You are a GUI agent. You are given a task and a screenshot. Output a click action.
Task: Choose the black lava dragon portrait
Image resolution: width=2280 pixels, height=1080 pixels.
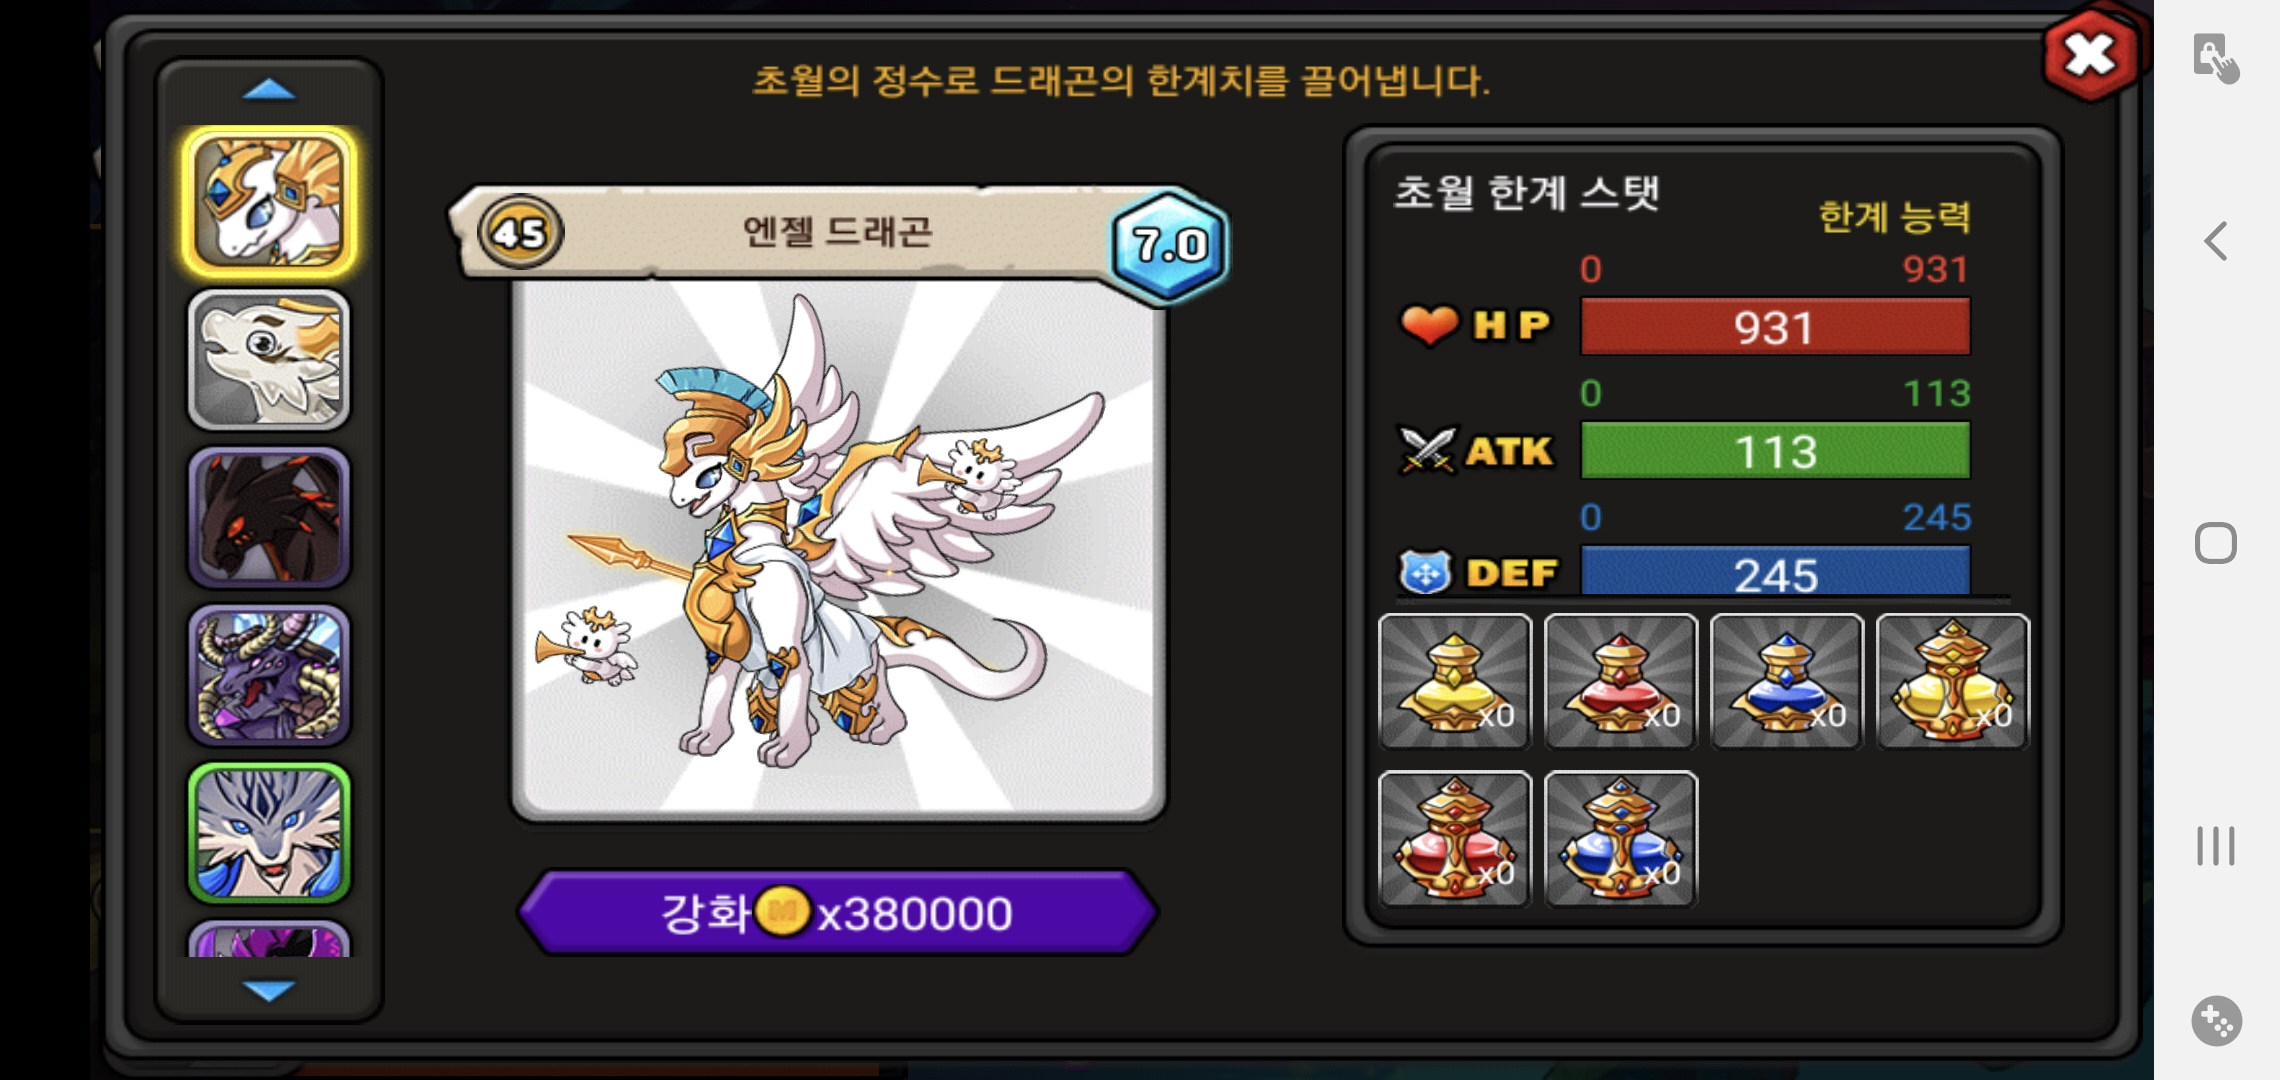coord(269,517)
